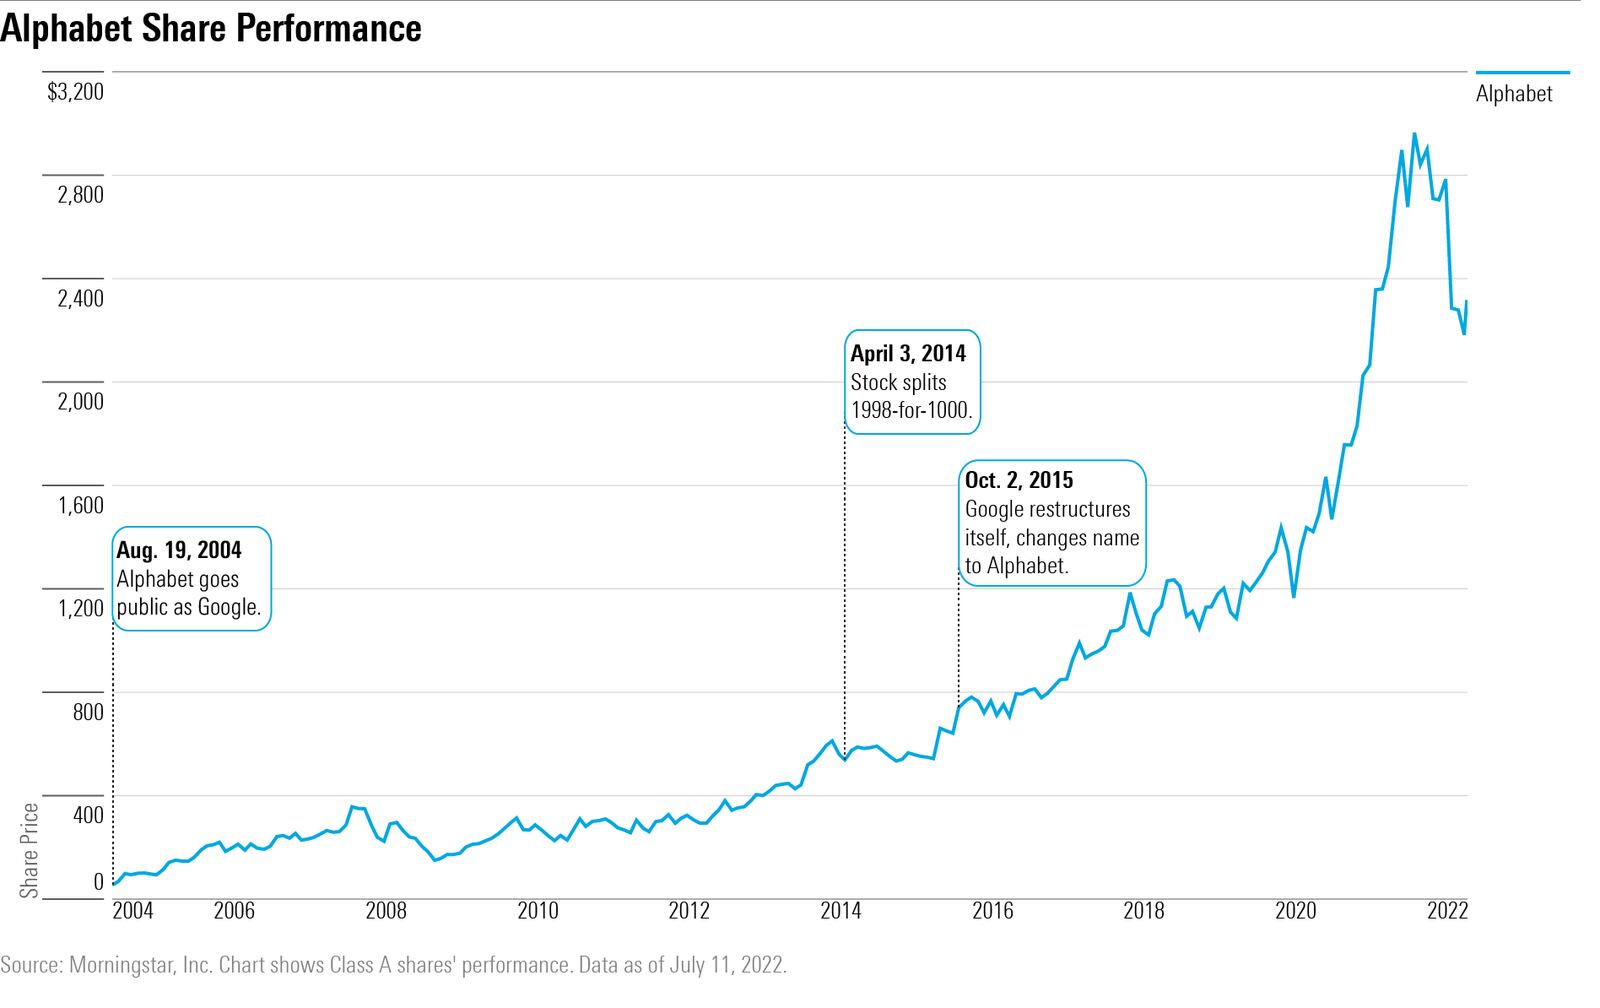Click the Morningstar source attribution text
The image size is (1600, 1008).
click(110, 963)
